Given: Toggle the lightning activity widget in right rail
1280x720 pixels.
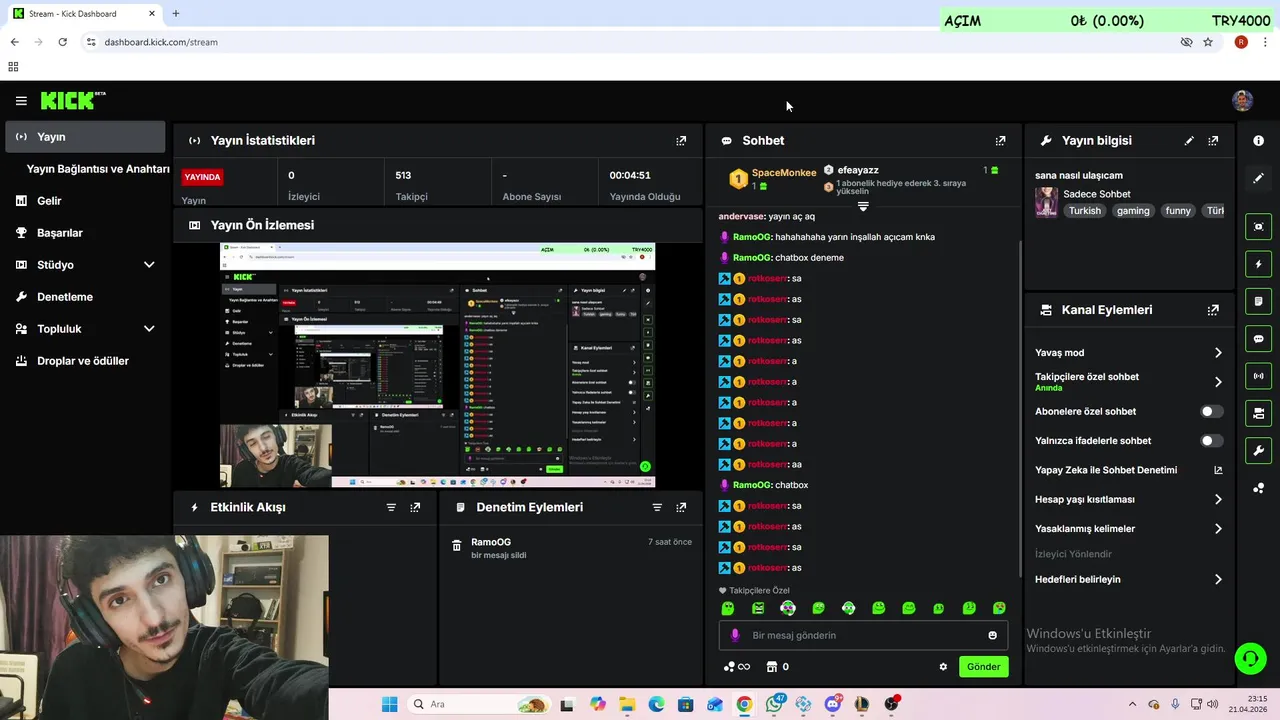Looking at the screenshot, I should 1258,264.
